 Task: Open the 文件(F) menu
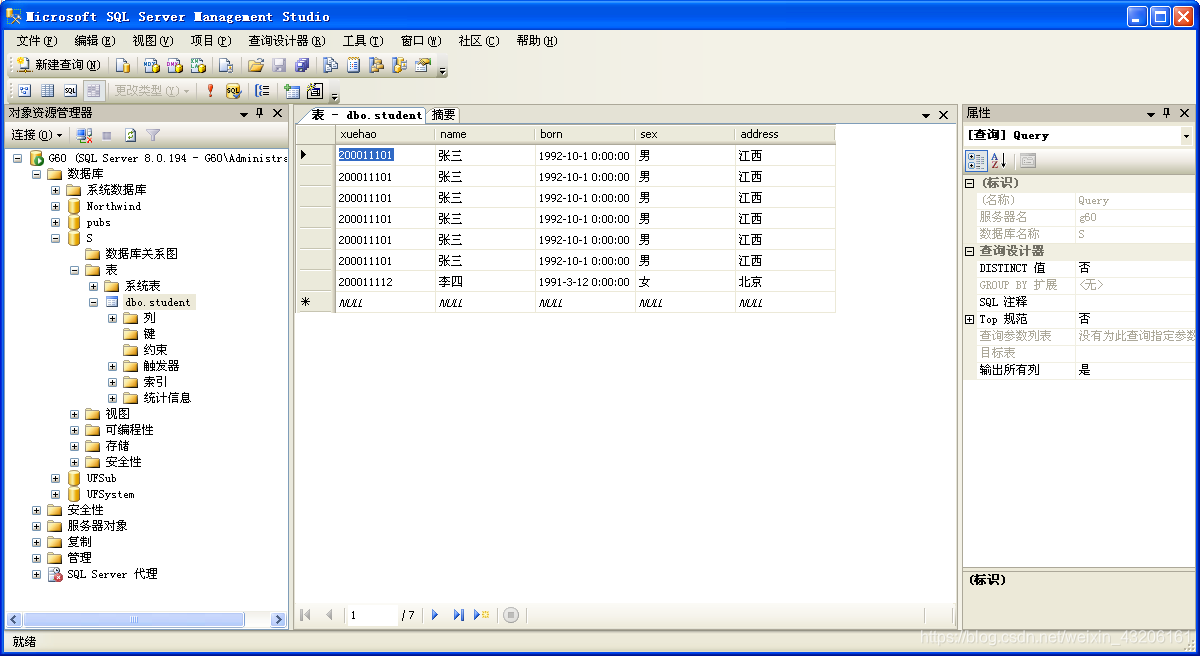point(37,41)
